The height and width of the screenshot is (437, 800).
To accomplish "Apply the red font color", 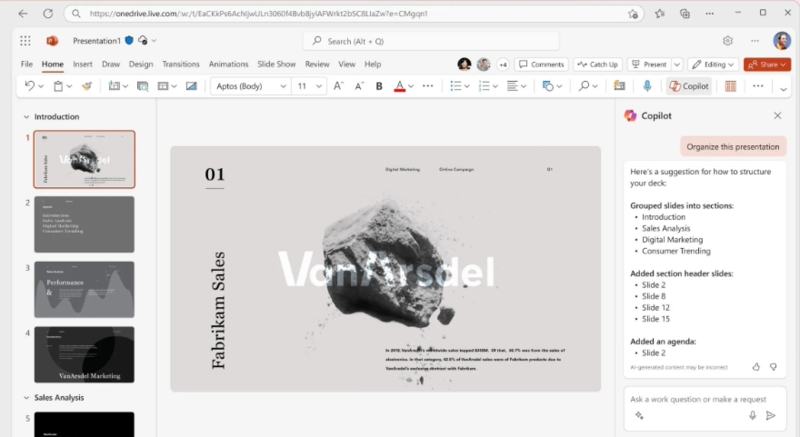I will point(400,86).
